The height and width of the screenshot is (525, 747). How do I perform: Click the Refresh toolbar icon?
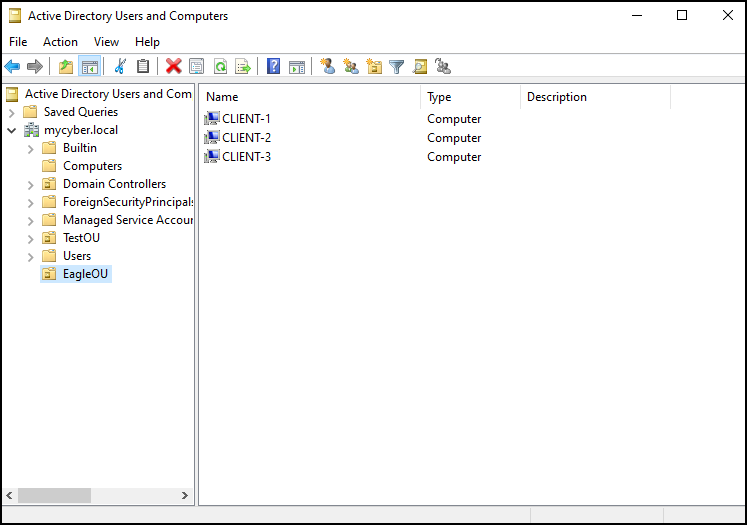[220, 66]
